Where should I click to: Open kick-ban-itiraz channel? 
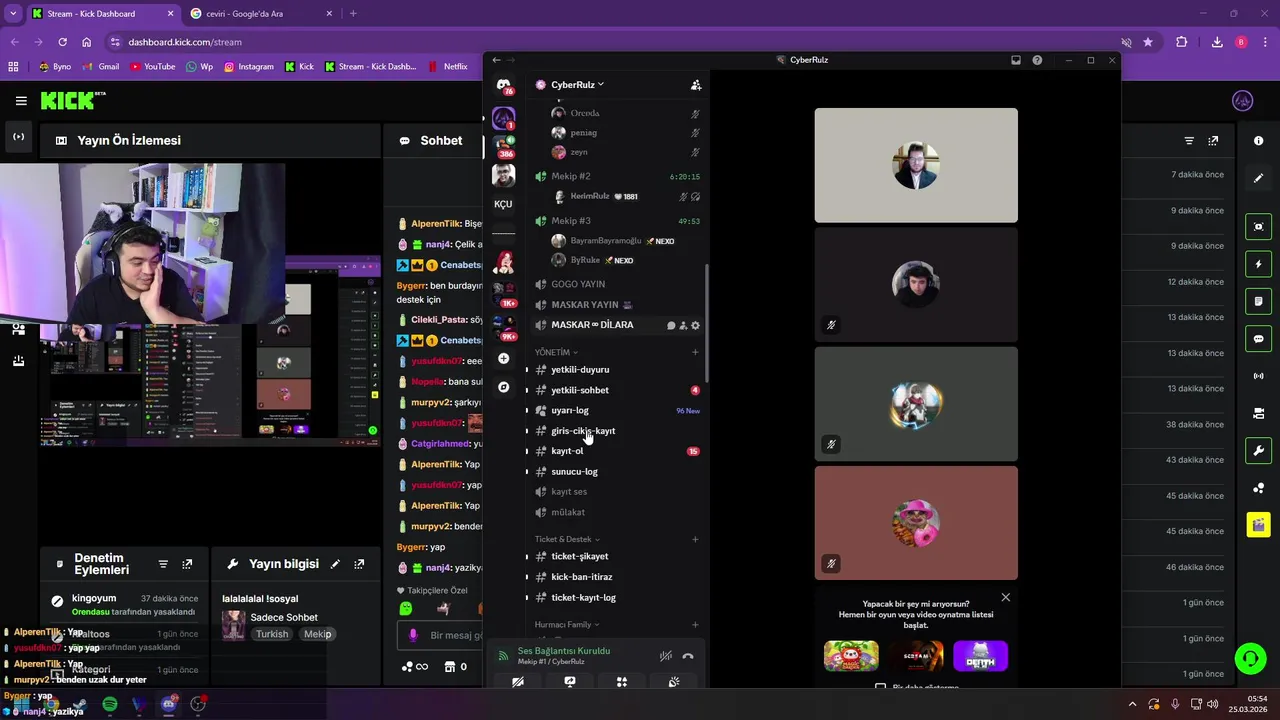click(615, 577)
